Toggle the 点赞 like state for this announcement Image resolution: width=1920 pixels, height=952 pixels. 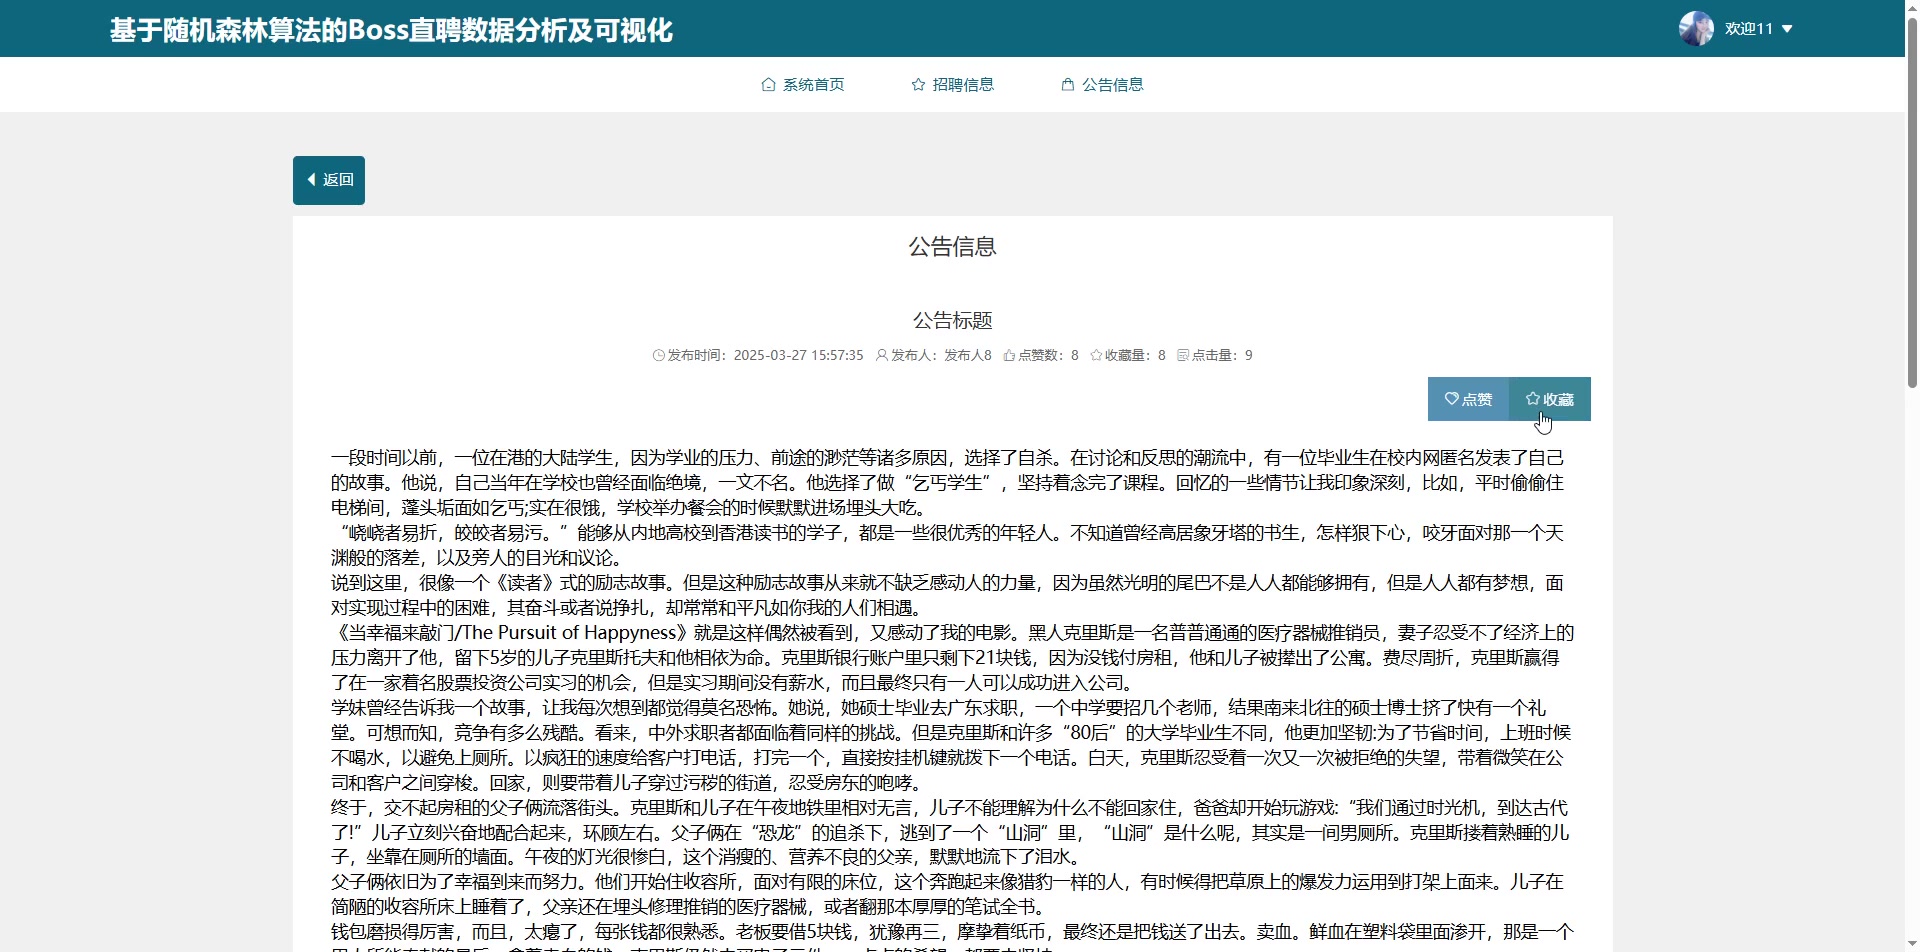(1468, 399)
